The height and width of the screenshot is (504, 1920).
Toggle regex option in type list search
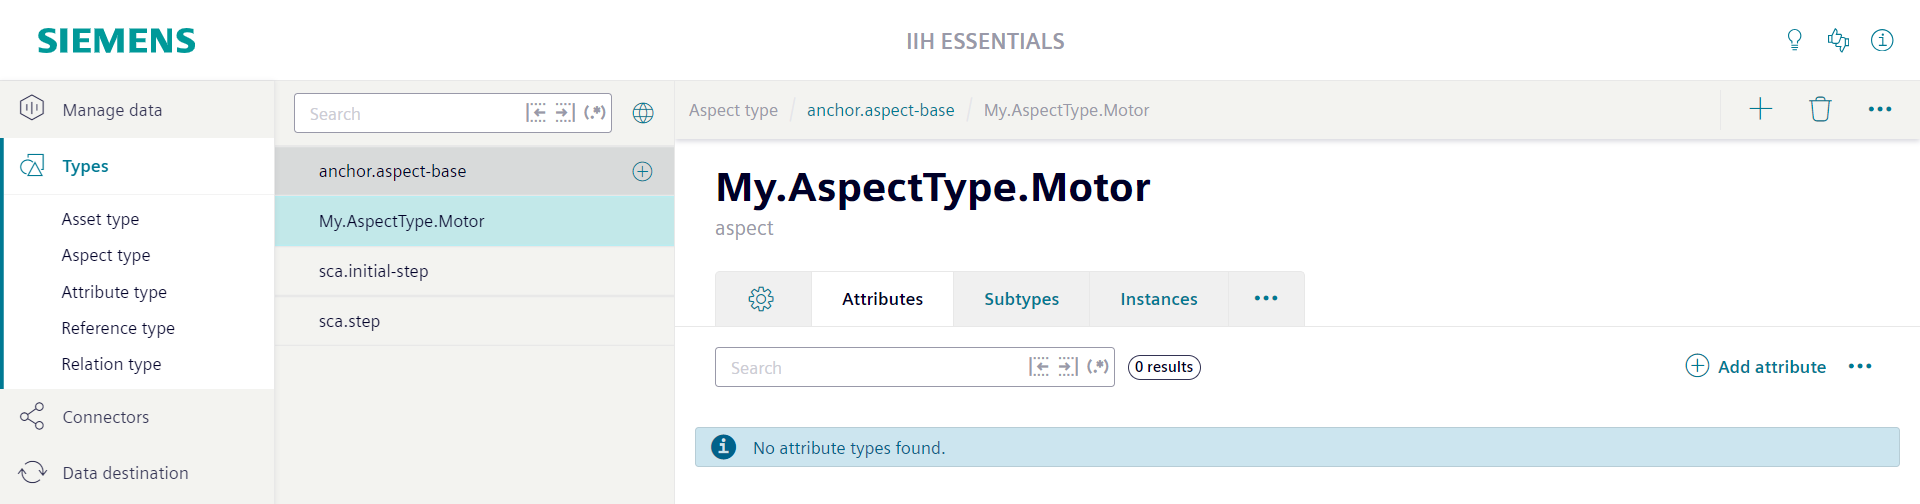tap(595, 113)
